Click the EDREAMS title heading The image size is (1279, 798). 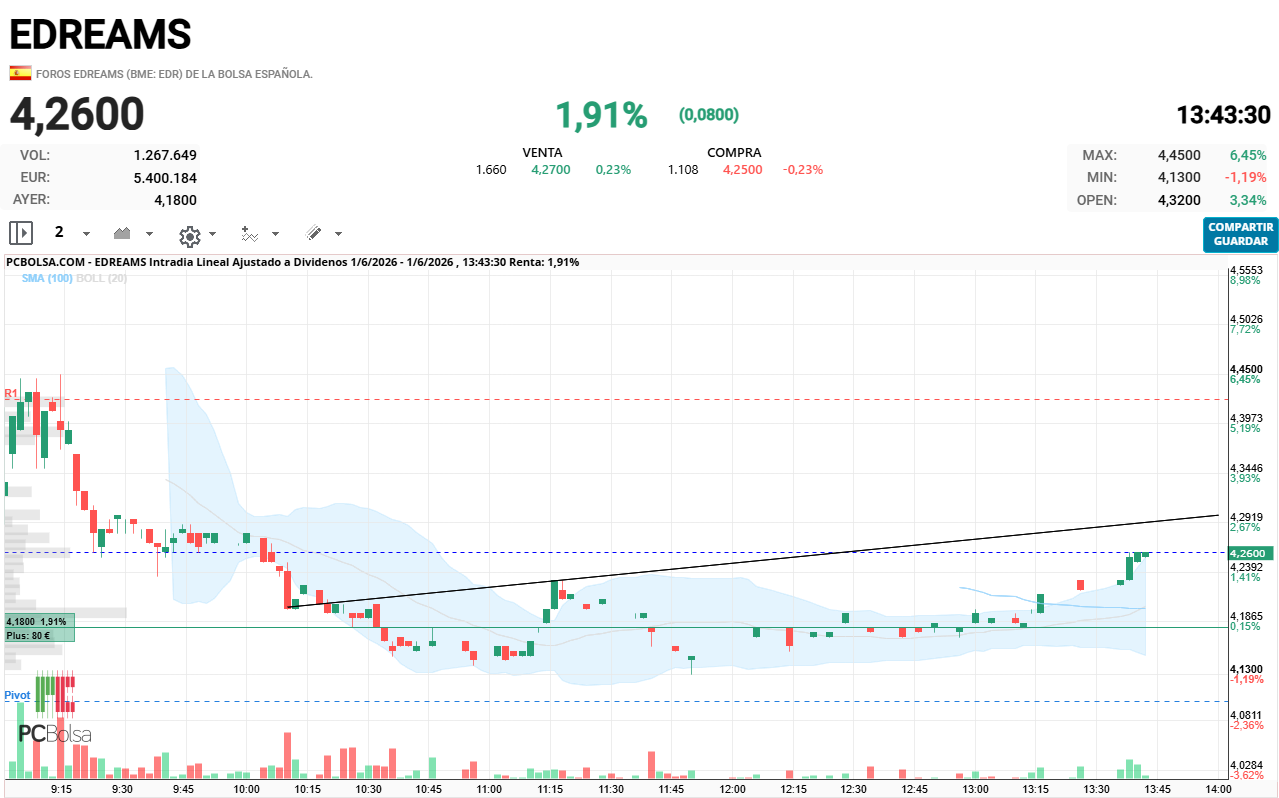pos(100,35)
